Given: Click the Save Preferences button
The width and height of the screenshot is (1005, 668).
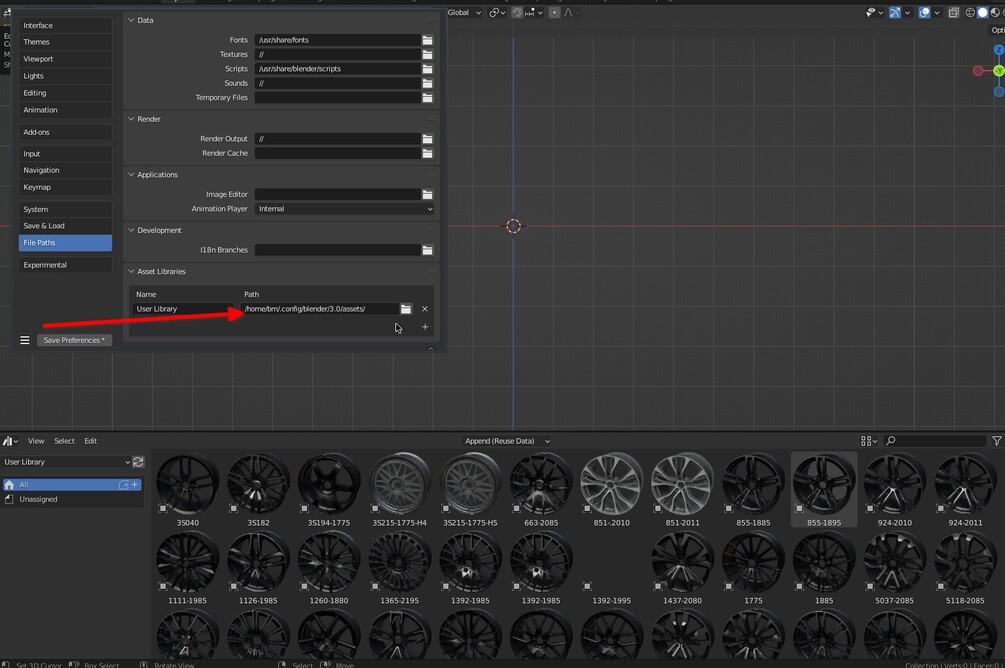Looking at the screenshot, I should [x=74, y=340].
